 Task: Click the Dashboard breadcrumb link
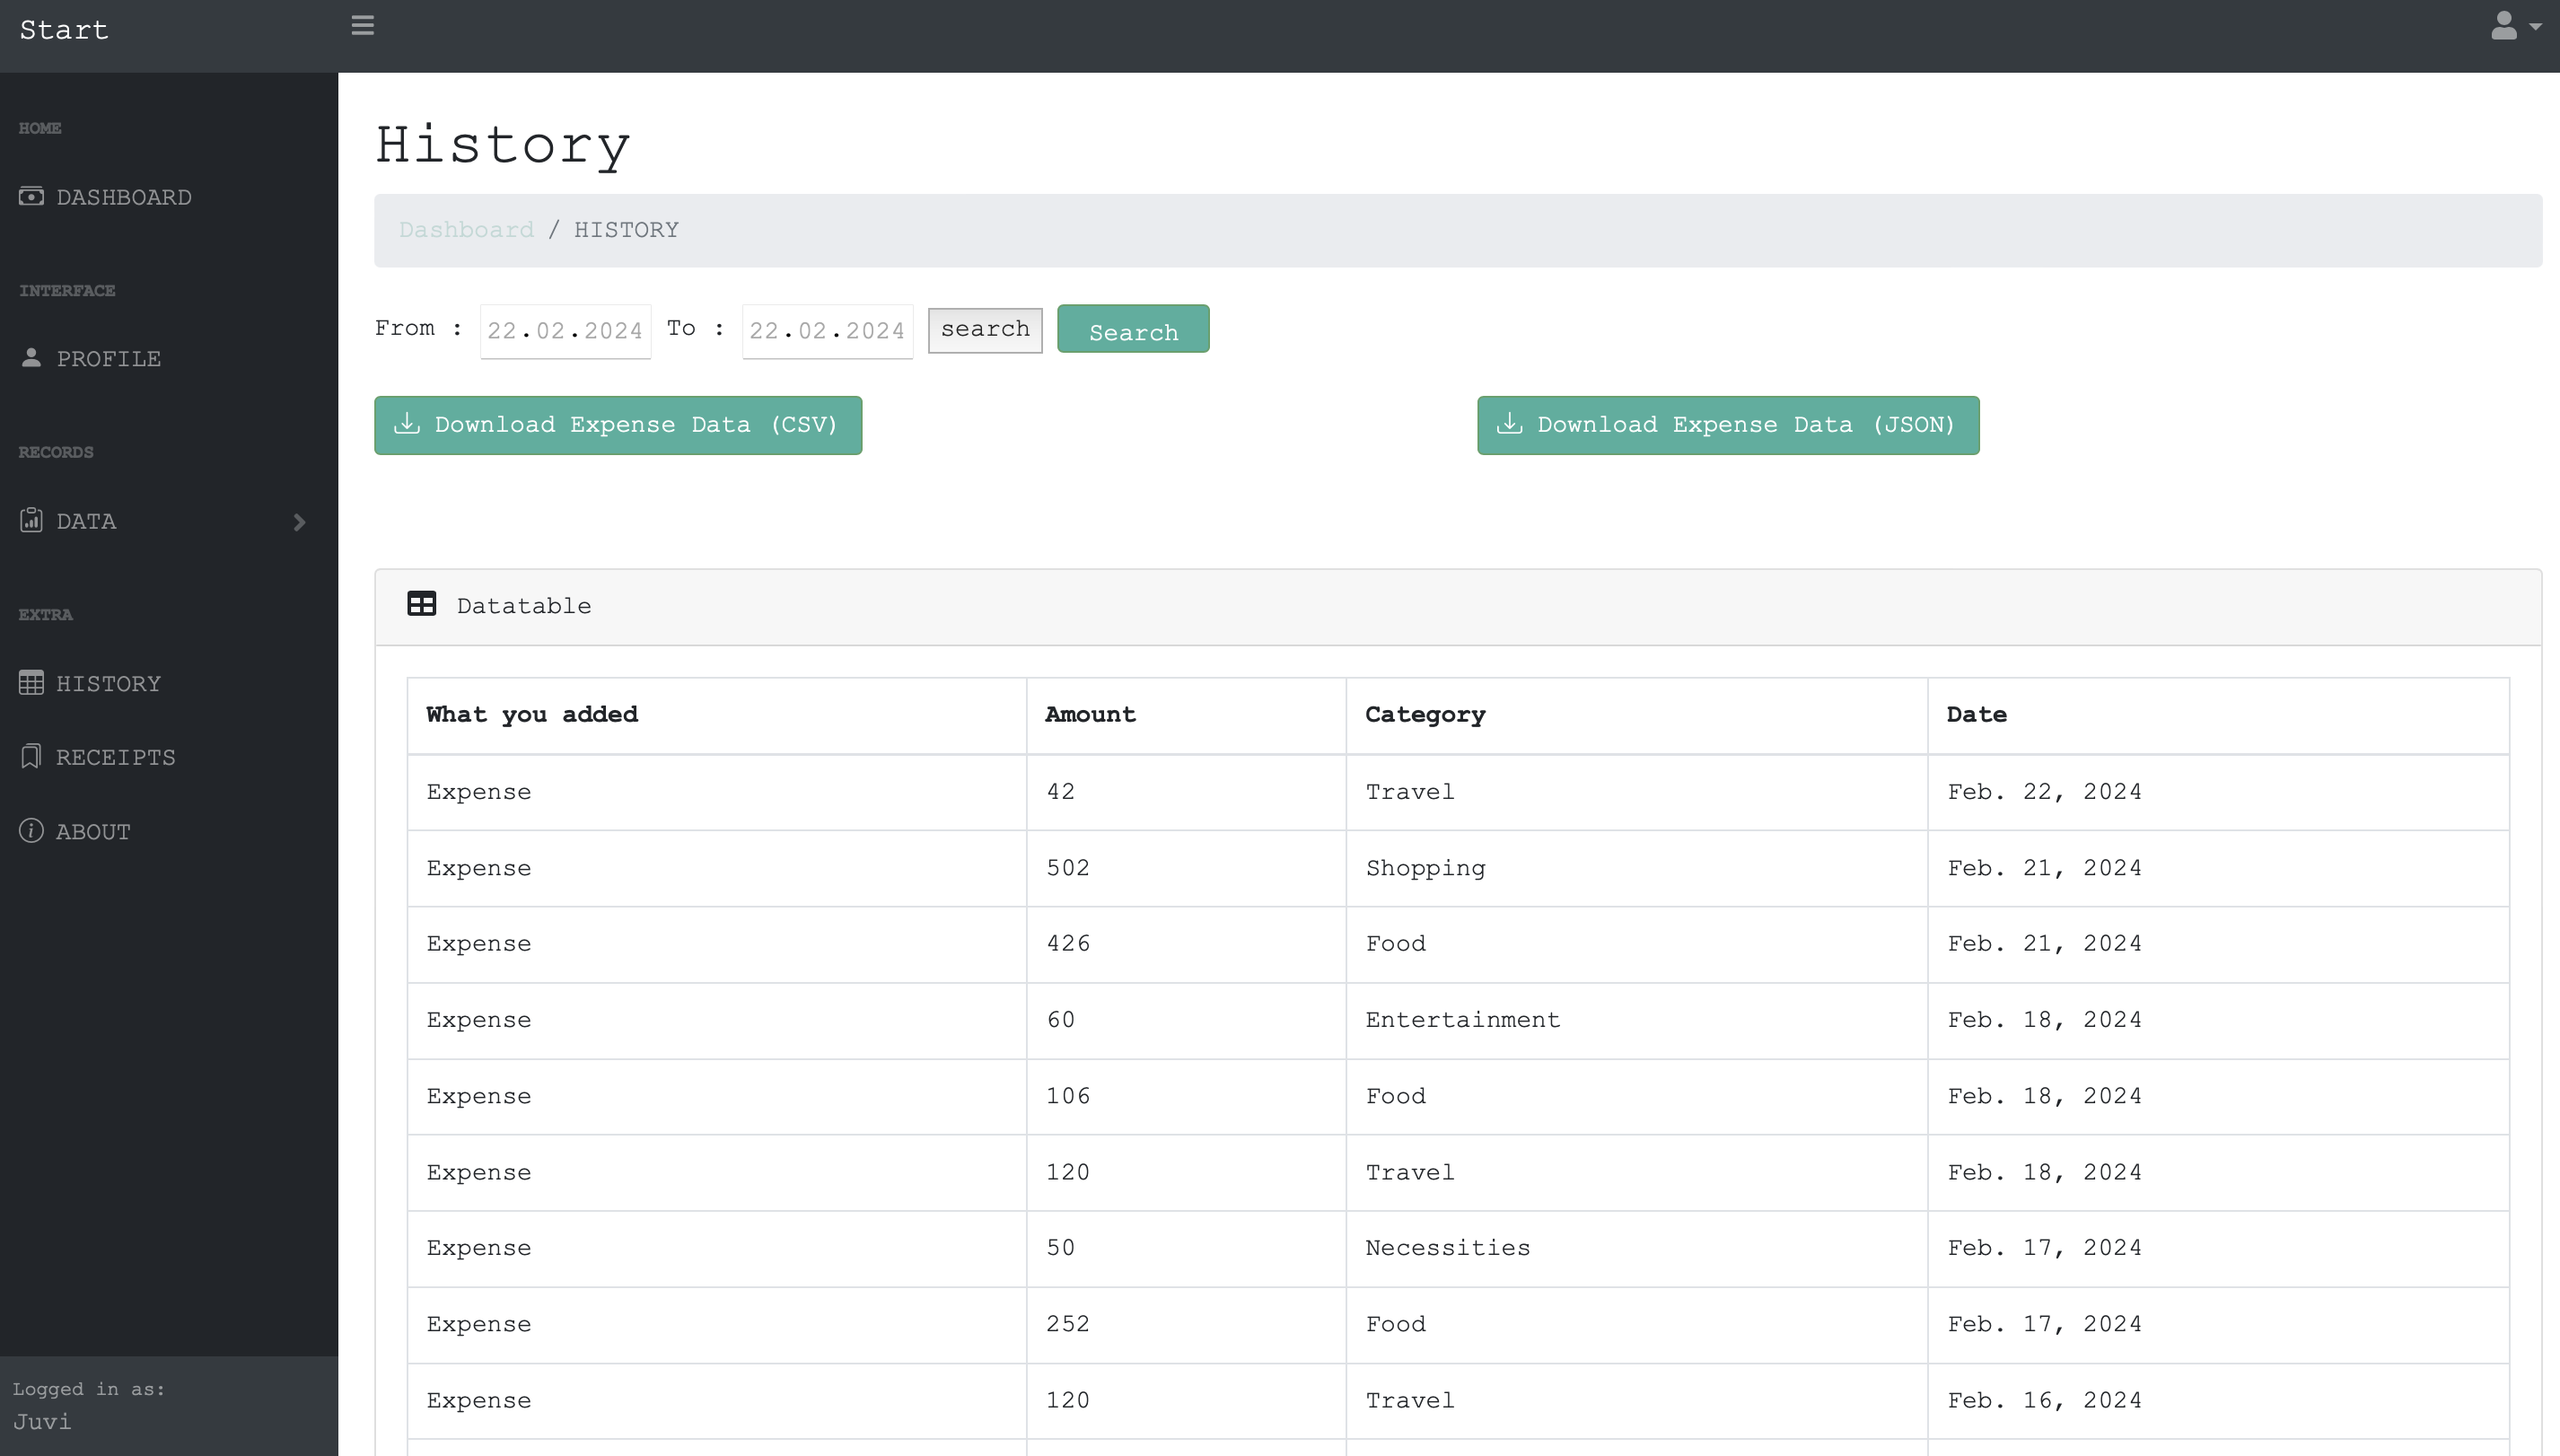tap(466, 230)
